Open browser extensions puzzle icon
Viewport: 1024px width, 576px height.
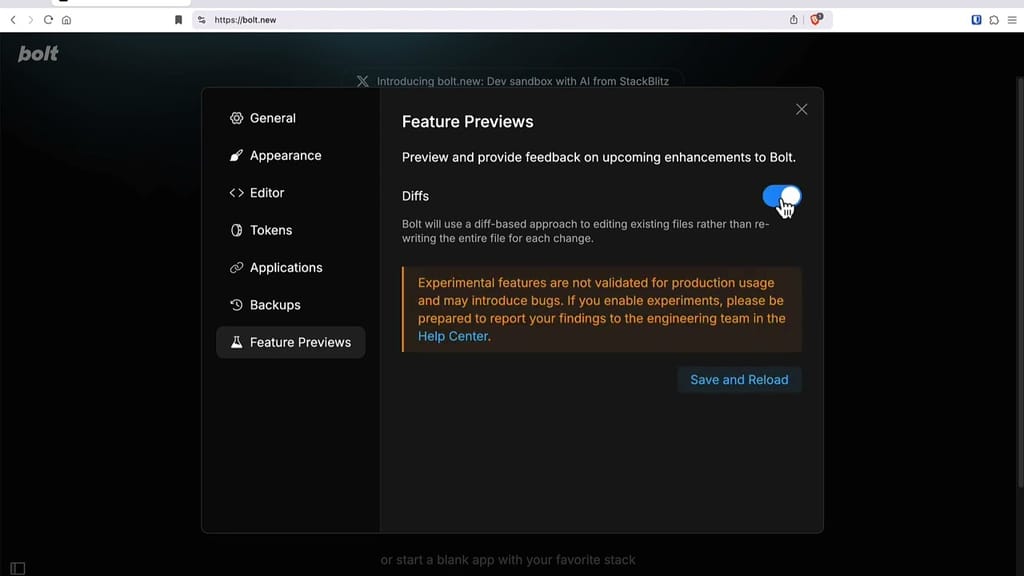(994, 20)
